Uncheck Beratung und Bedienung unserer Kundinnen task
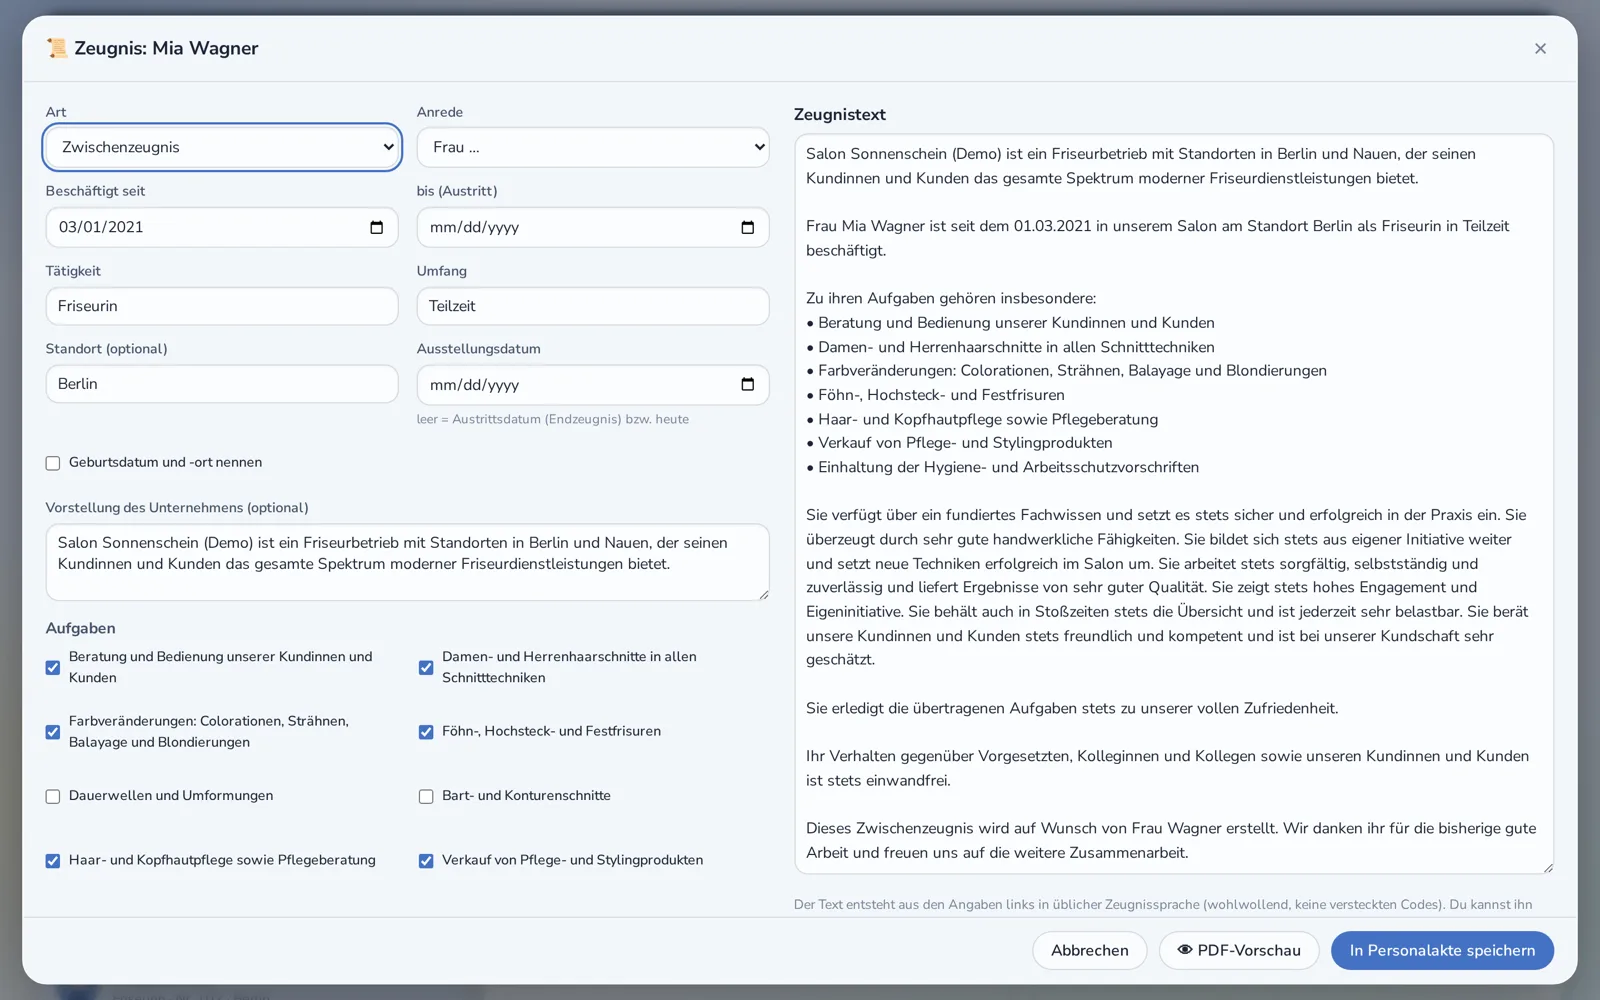Viewport: 1600px width, 1000px height. point(53,667)
